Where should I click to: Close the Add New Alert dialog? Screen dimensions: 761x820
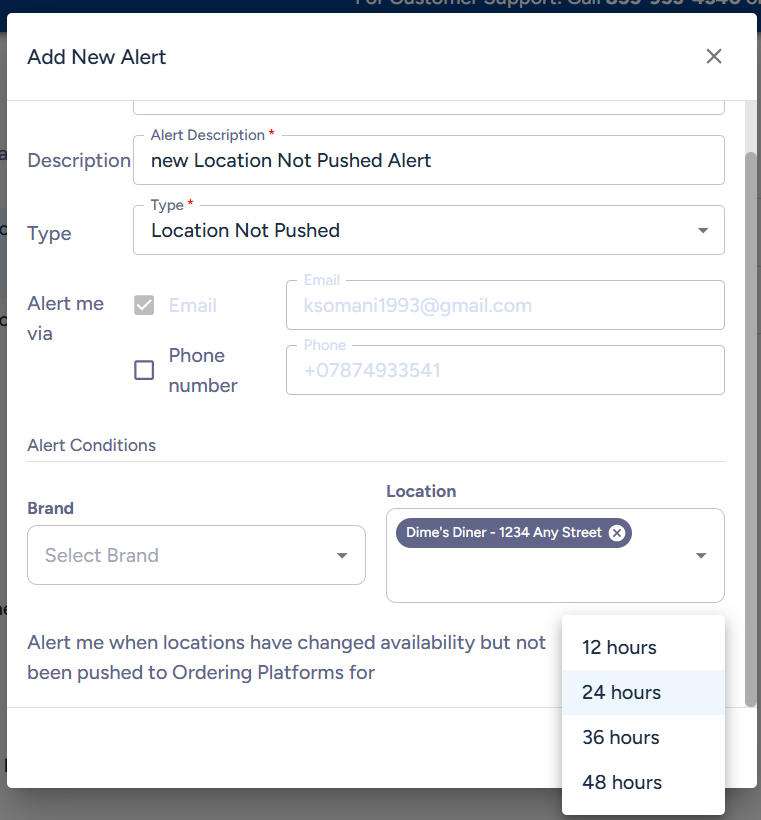click(x=714, y=57)
